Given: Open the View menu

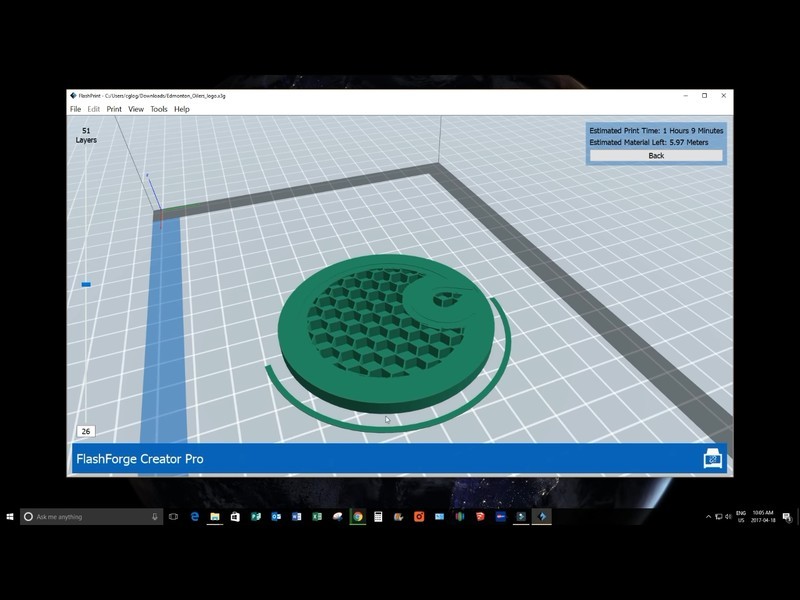Looking at the screenshot, I should [136, 109].
